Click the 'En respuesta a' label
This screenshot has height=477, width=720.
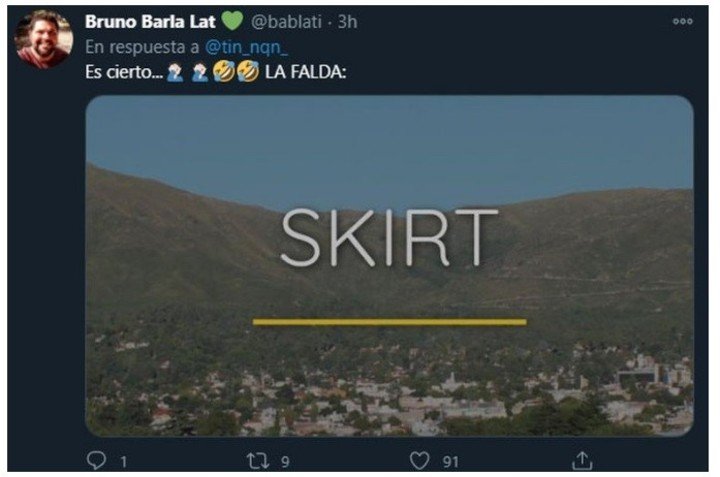tap(142, 47)
